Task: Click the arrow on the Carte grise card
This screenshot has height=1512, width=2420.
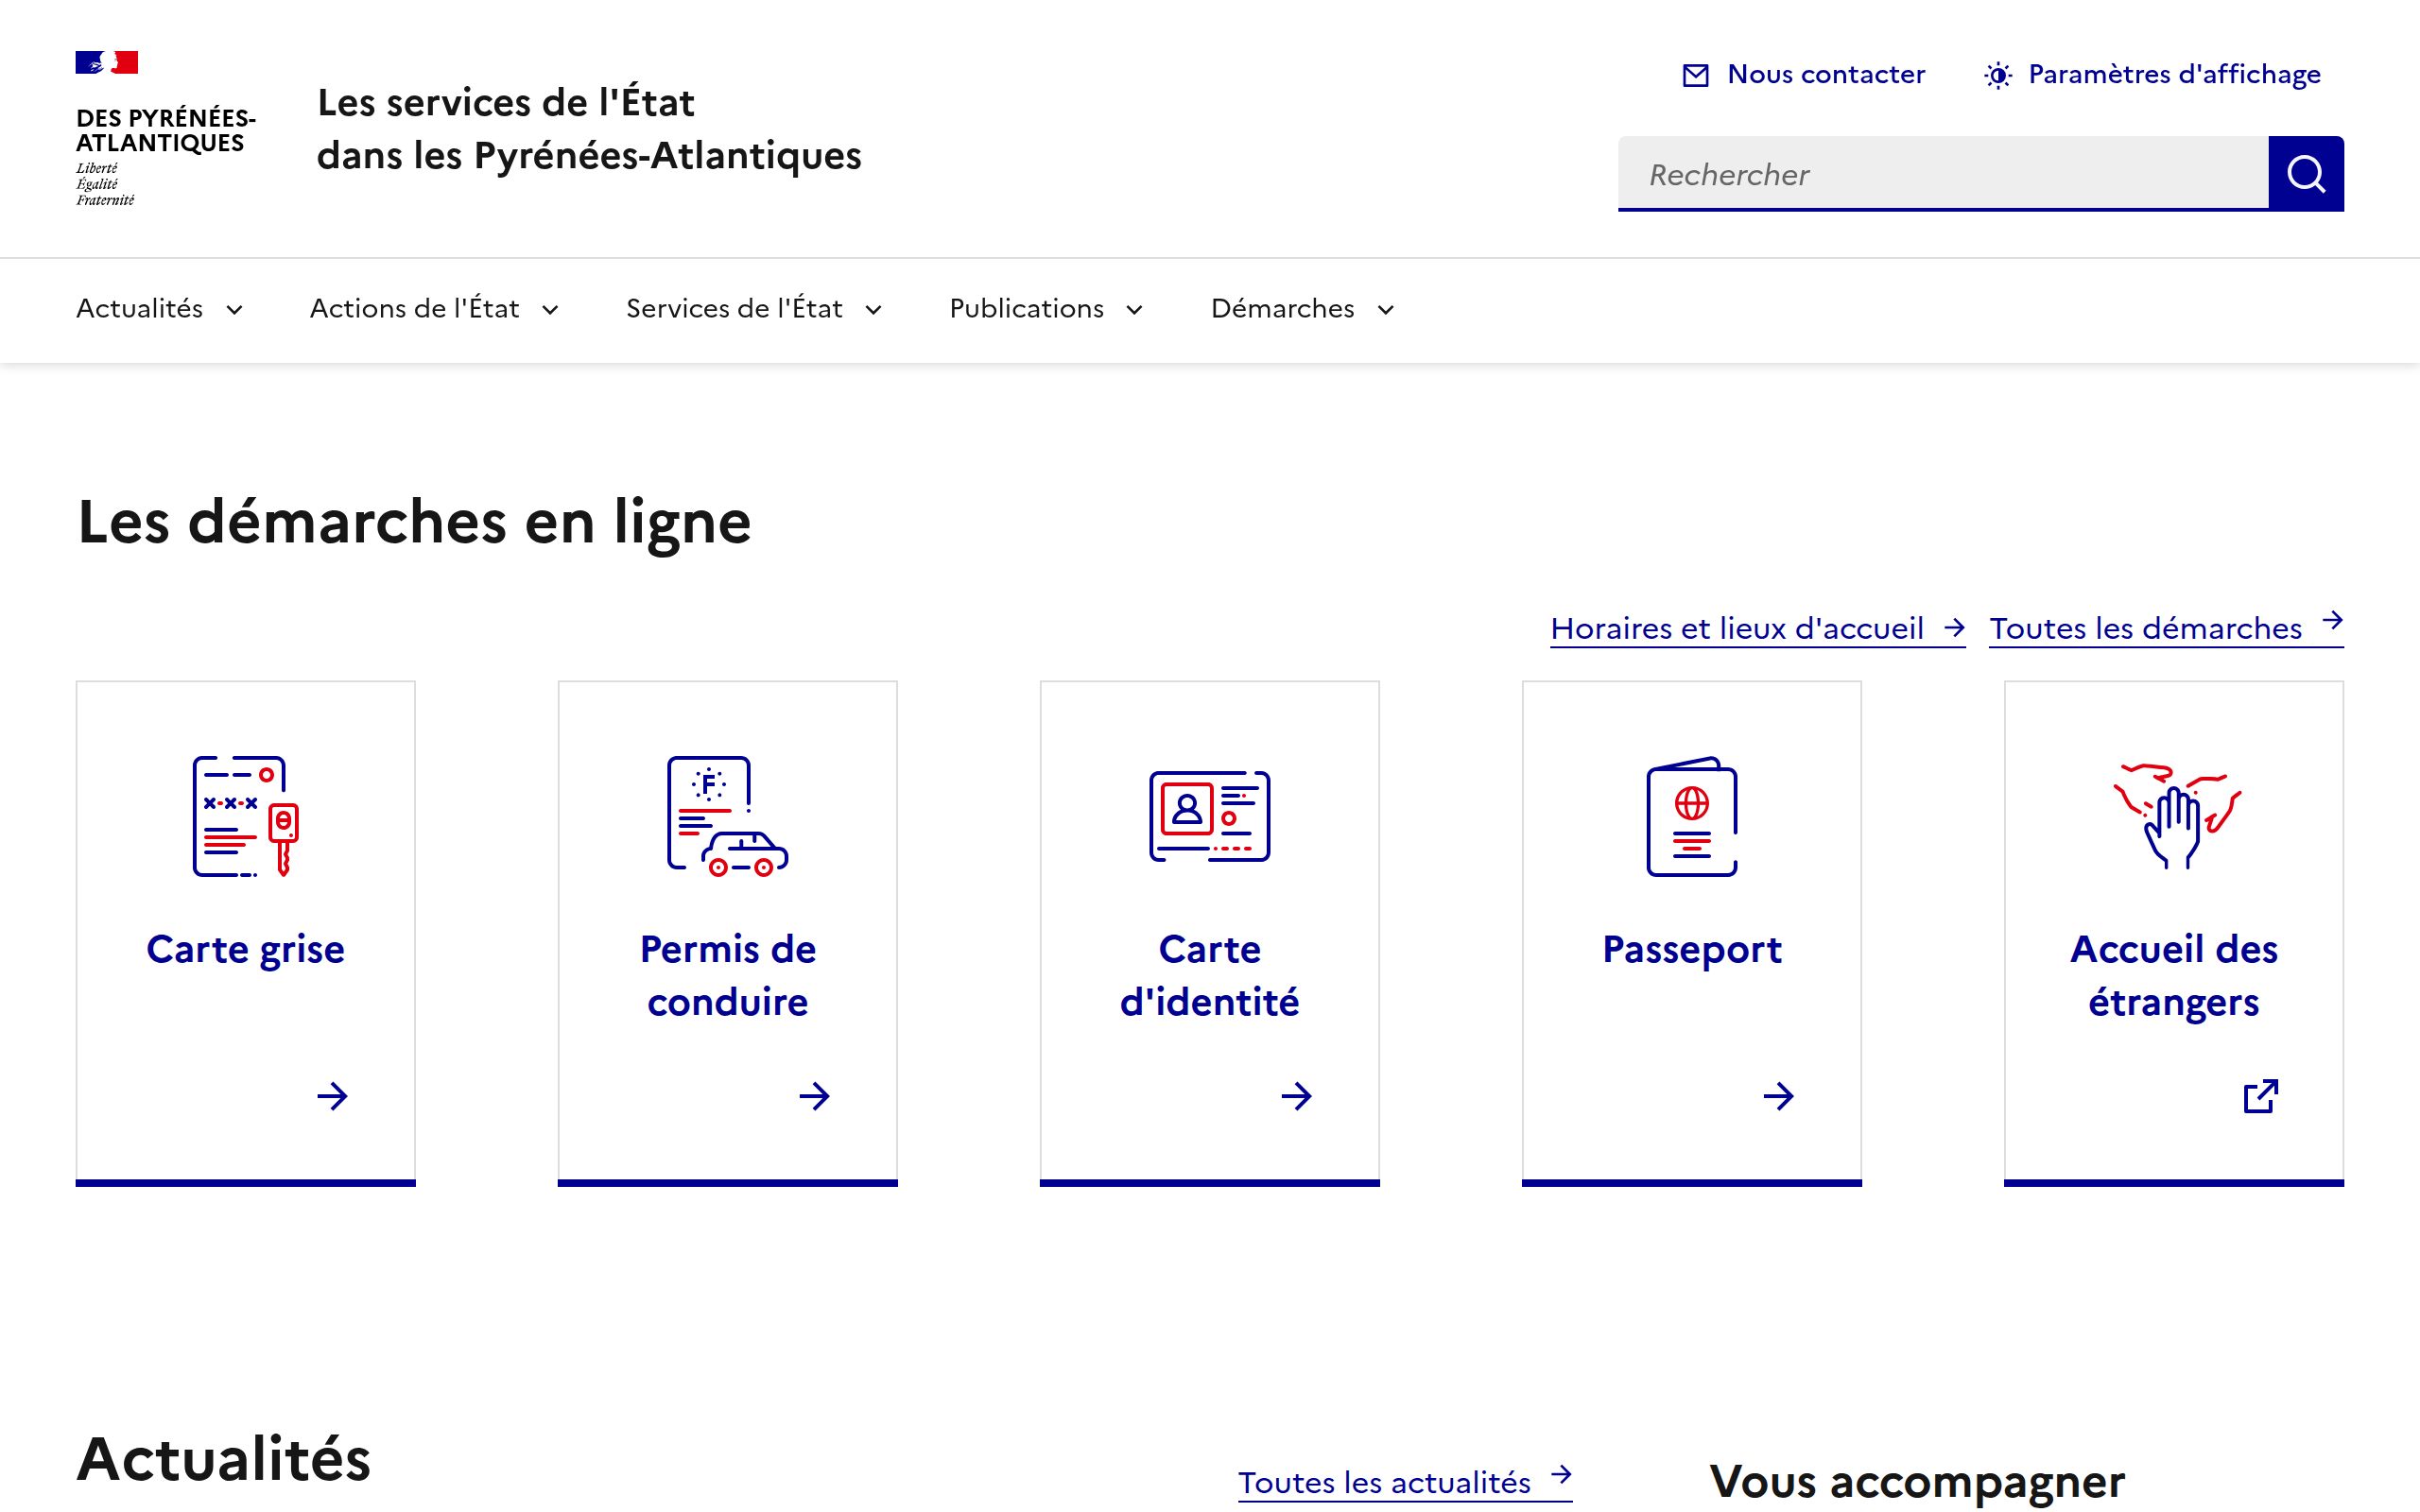Action: [332, 1097]
